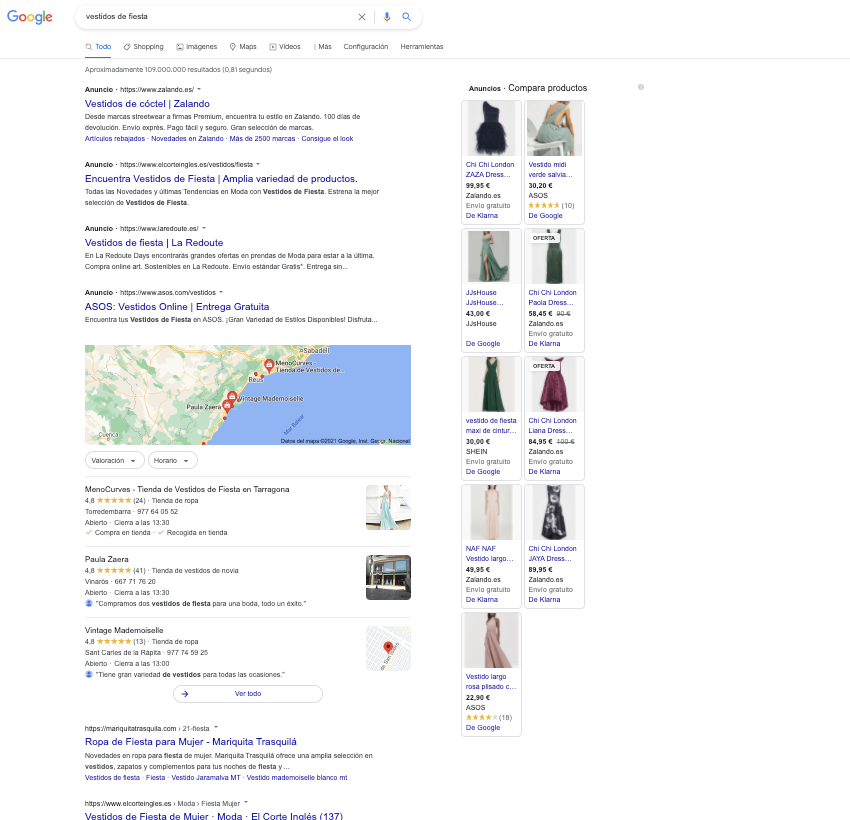The height and width of the screenshot is (820, 850).
Task: Click Más de 2500 marcas sitelink
Action: point(262,139)
